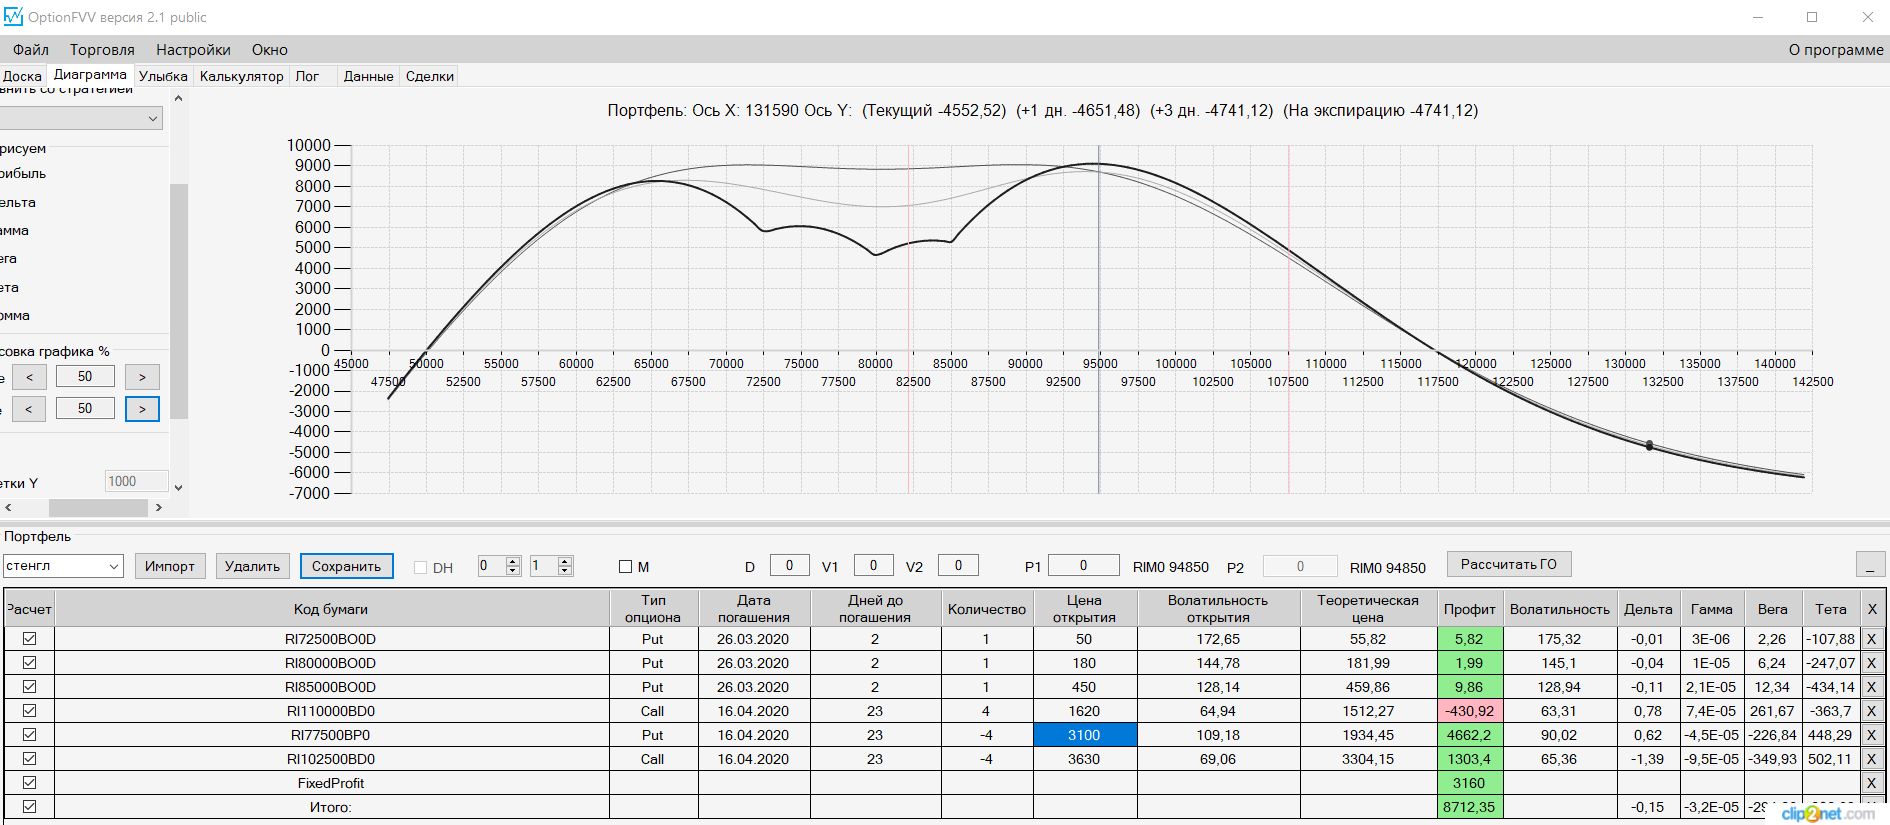Save the portfolio with Сохранить

click(x=347, y=566)
